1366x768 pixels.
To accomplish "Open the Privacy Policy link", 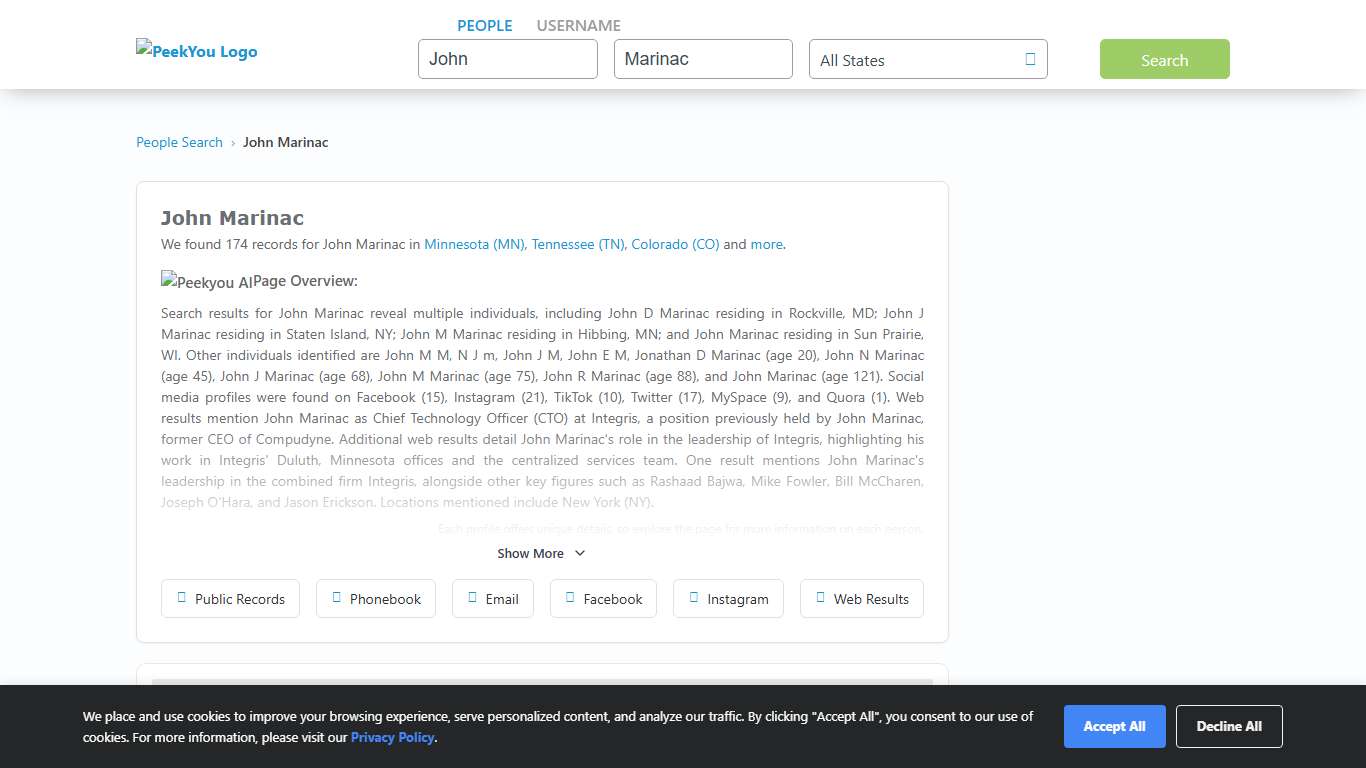I will [x=392, y=737].
